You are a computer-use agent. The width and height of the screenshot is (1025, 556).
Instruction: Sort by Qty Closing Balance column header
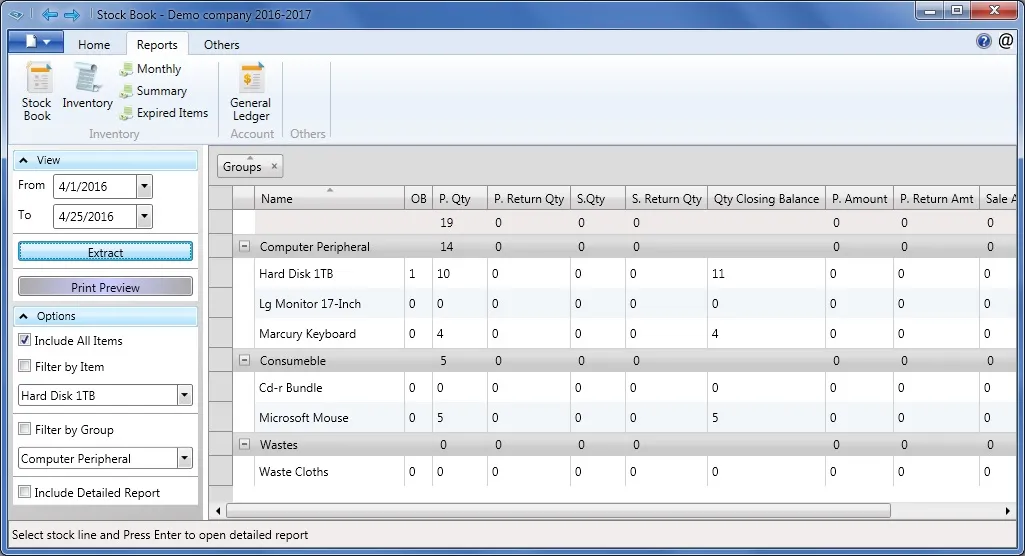point(766,199)
